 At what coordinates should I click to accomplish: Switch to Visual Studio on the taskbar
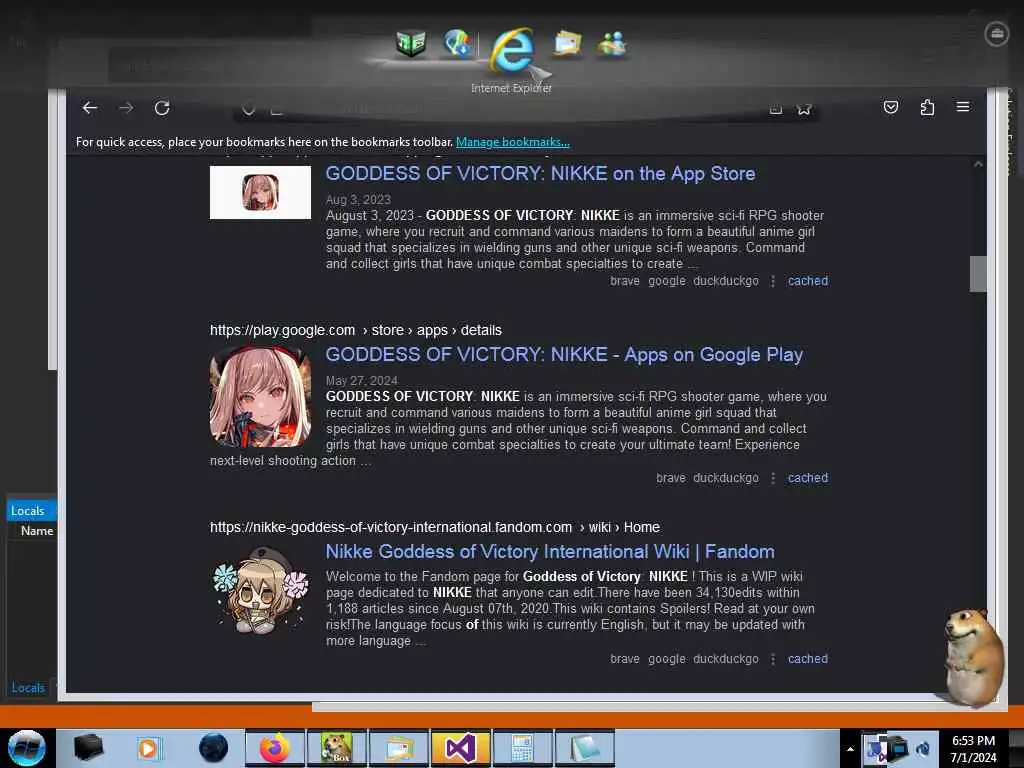[461, 748]
